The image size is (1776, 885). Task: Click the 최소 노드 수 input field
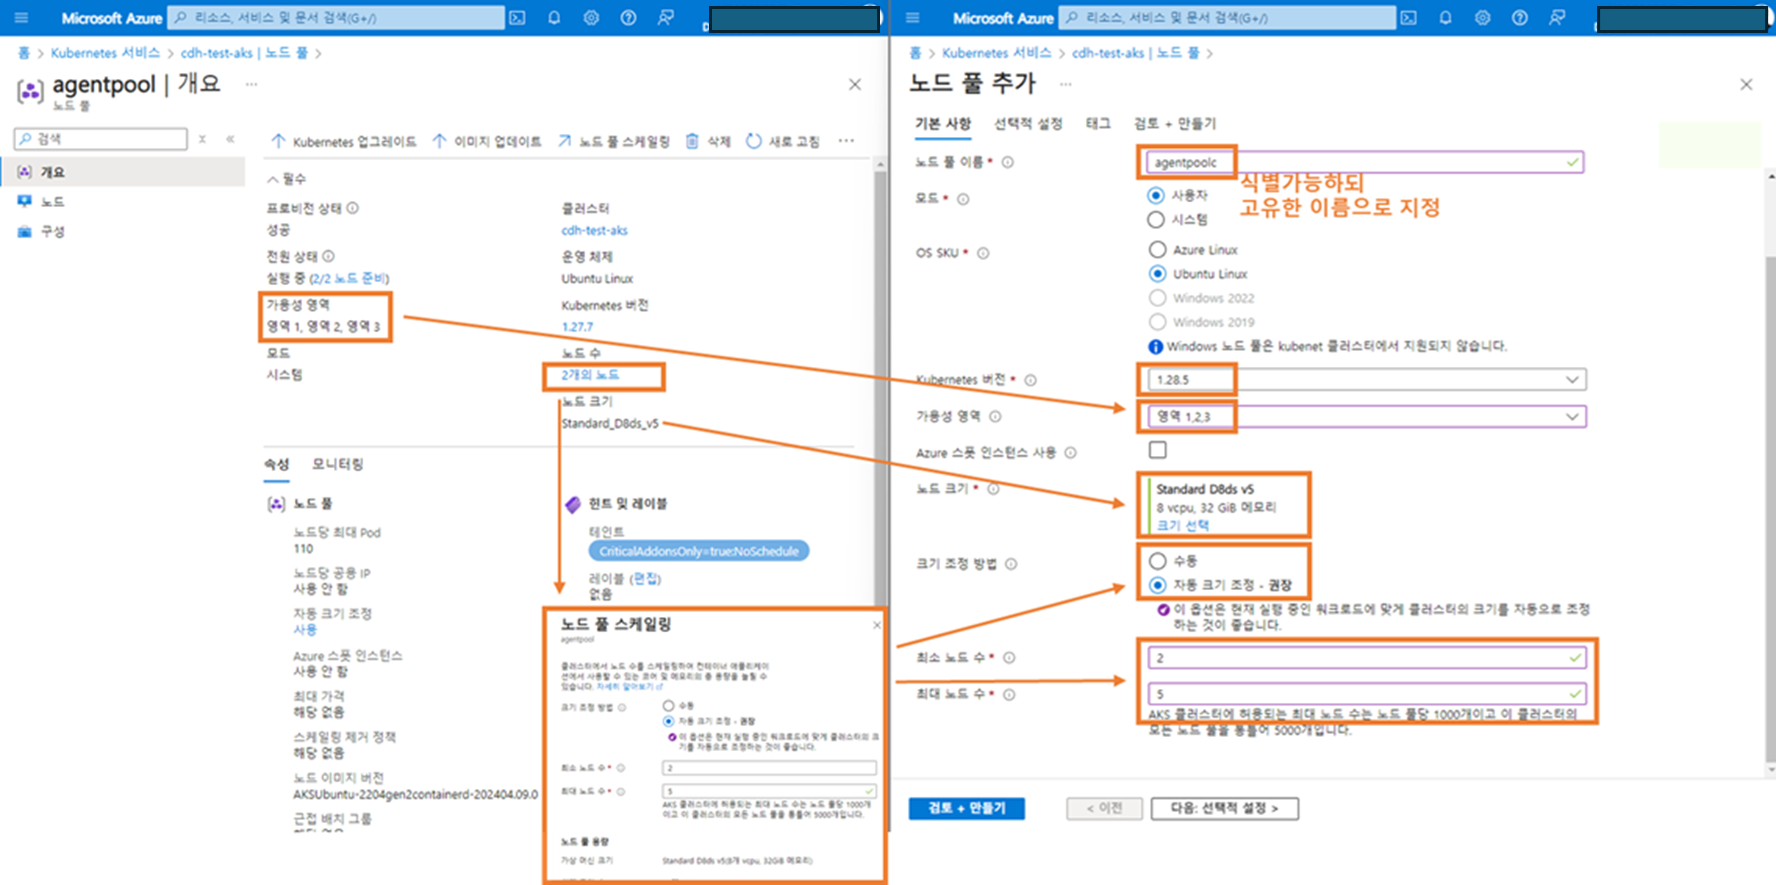(1366, 657)
